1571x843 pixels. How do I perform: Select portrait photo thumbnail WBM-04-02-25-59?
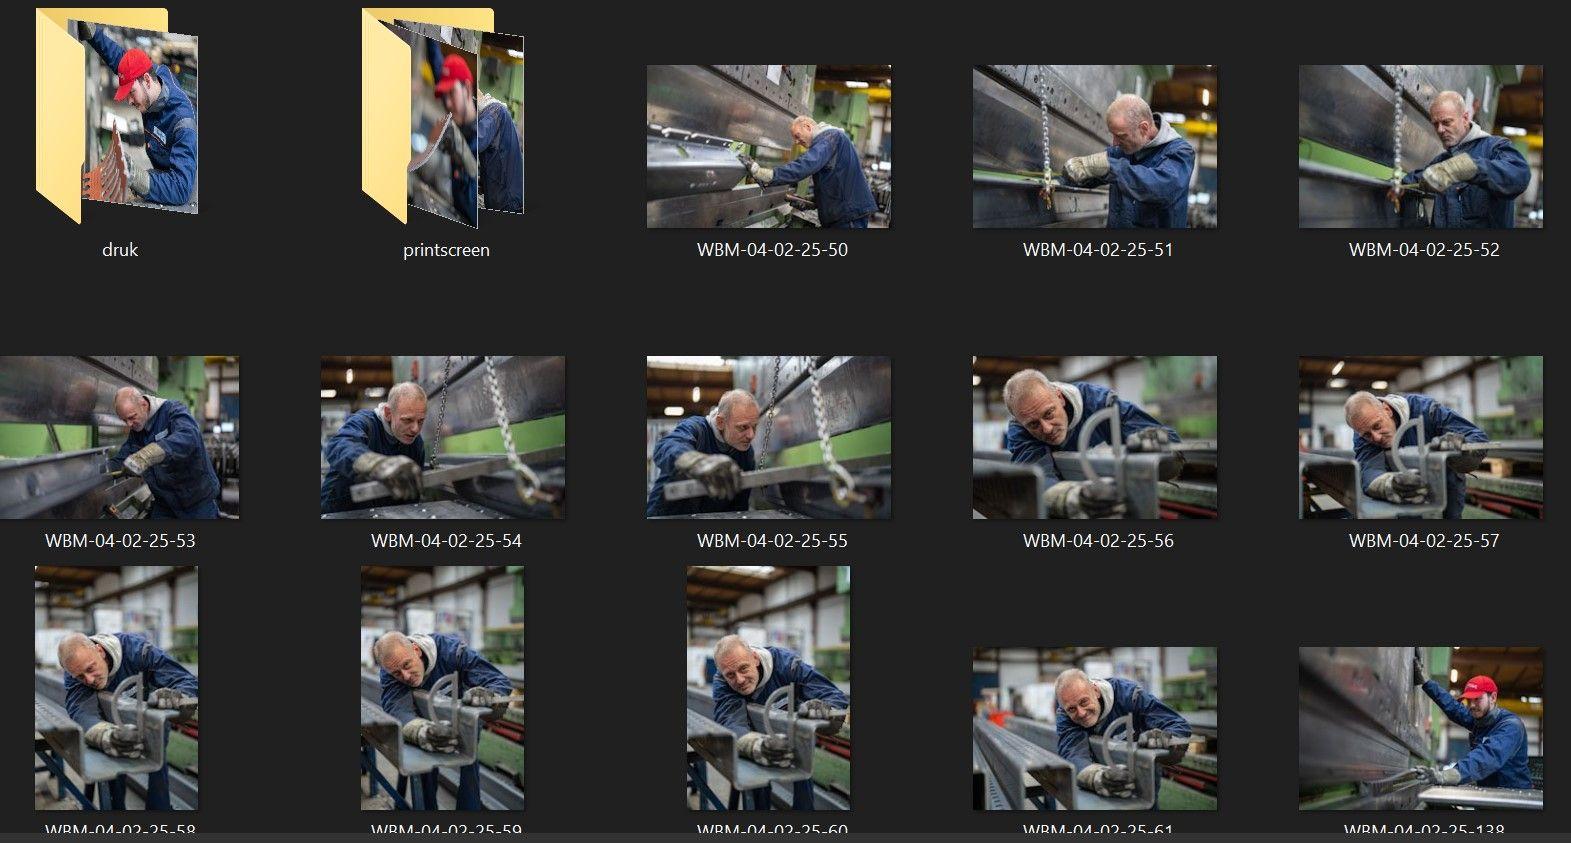click(x=442, y=688)
